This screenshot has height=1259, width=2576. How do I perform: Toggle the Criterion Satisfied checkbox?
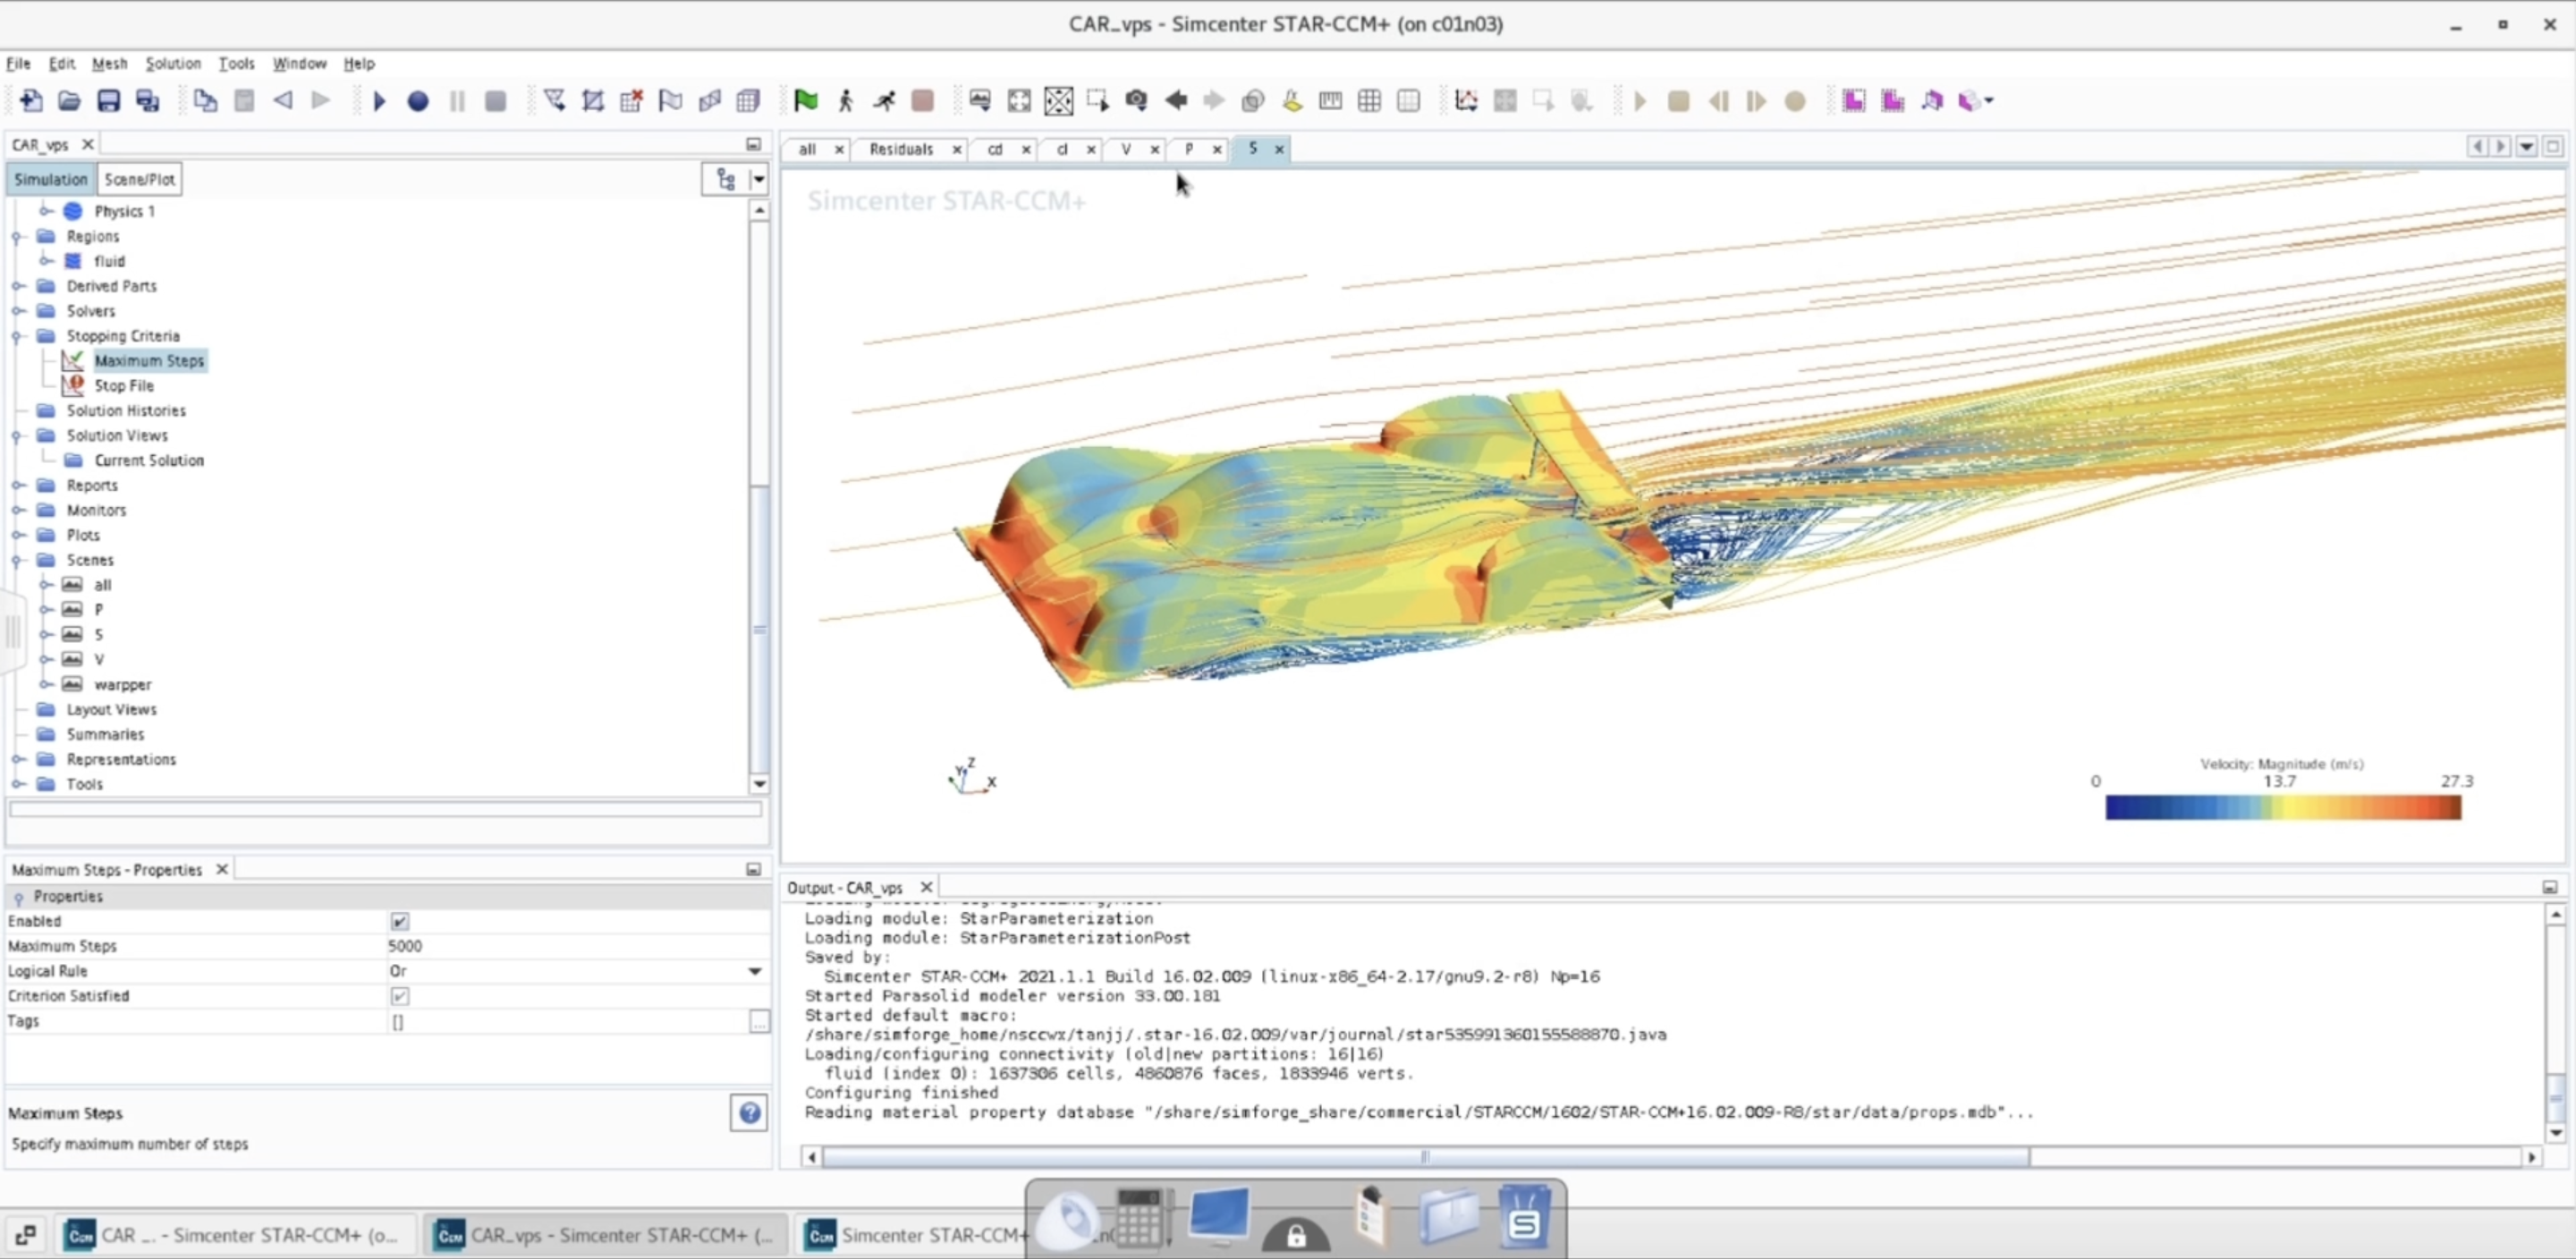[x=399, y=996]
